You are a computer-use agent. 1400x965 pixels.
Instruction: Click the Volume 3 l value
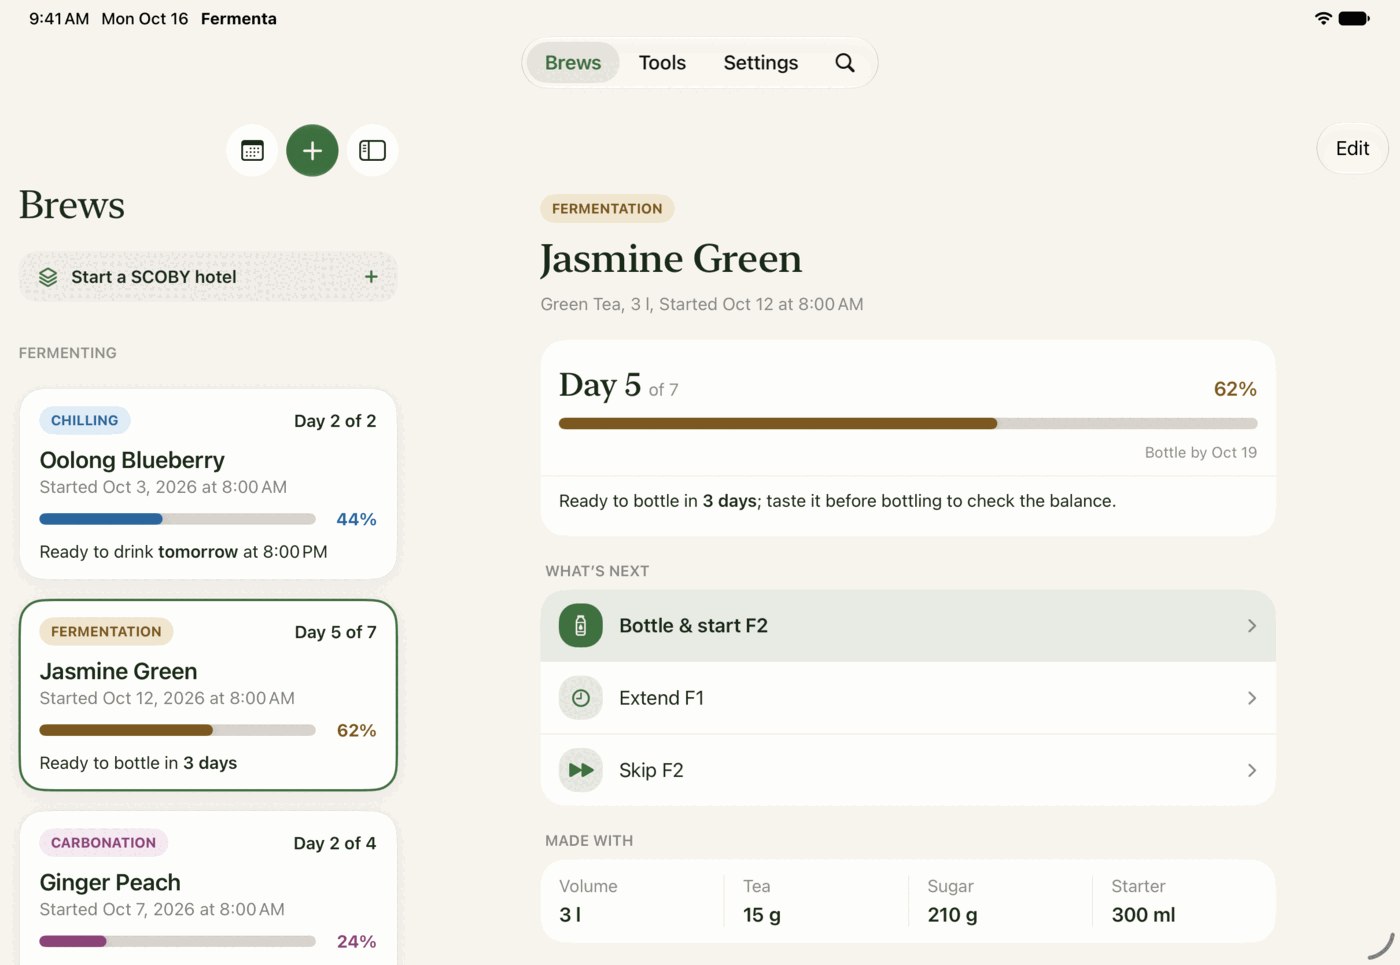tap(570, 915)
